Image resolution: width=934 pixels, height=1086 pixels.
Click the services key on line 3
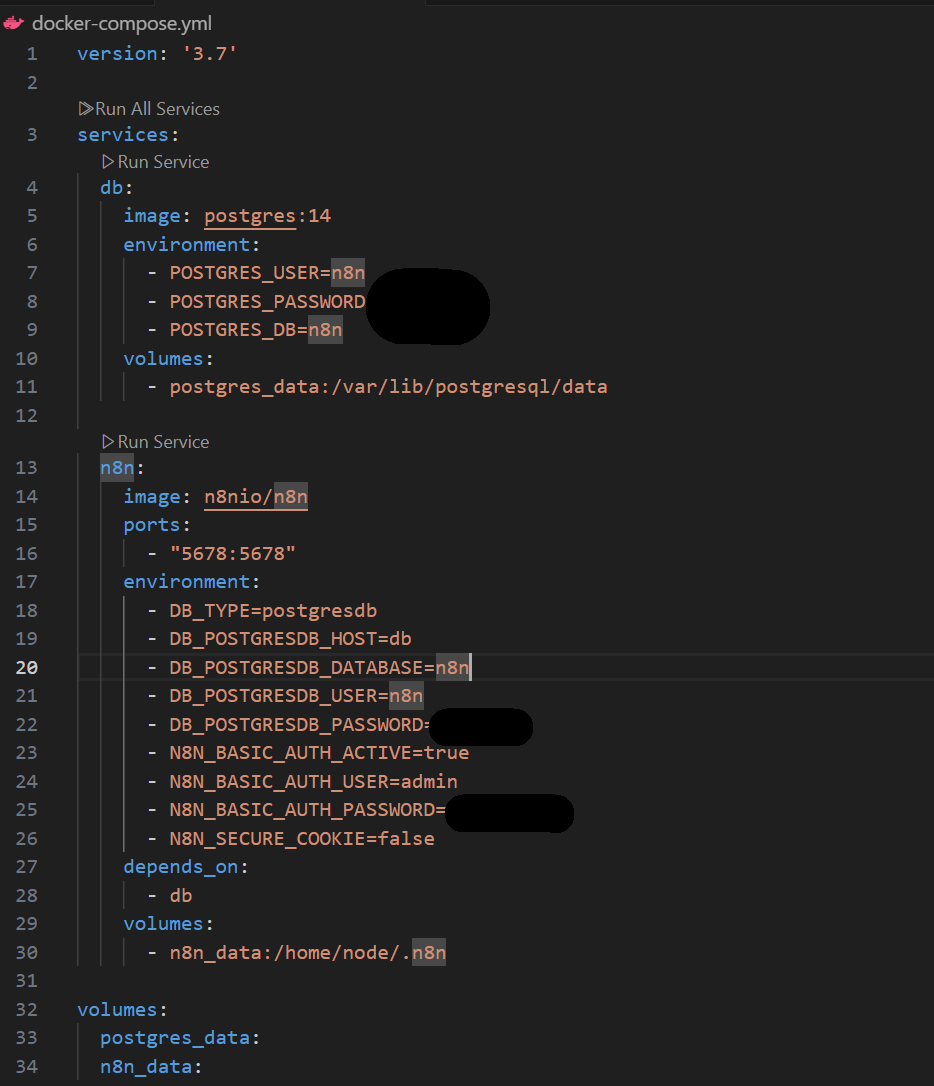(x=122, y=135)
